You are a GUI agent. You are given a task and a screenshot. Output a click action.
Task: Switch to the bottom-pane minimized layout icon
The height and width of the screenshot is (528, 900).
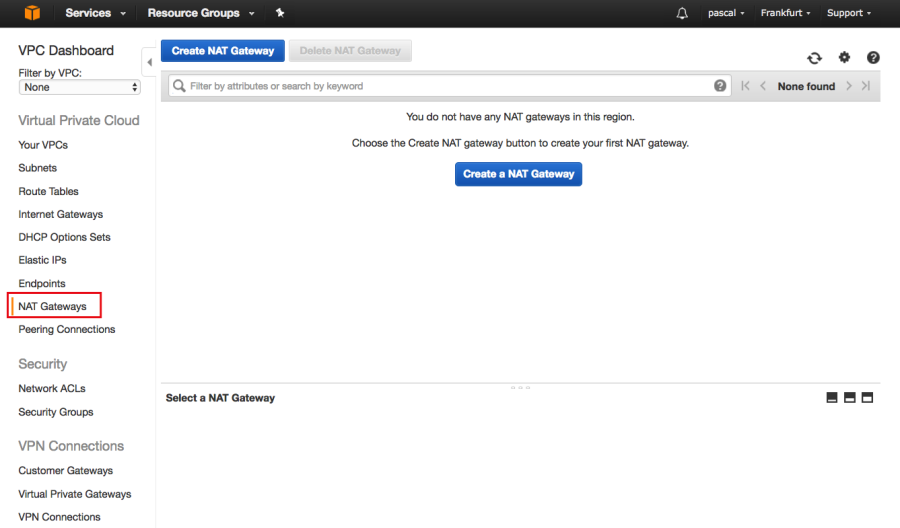(x=832, y=398)
